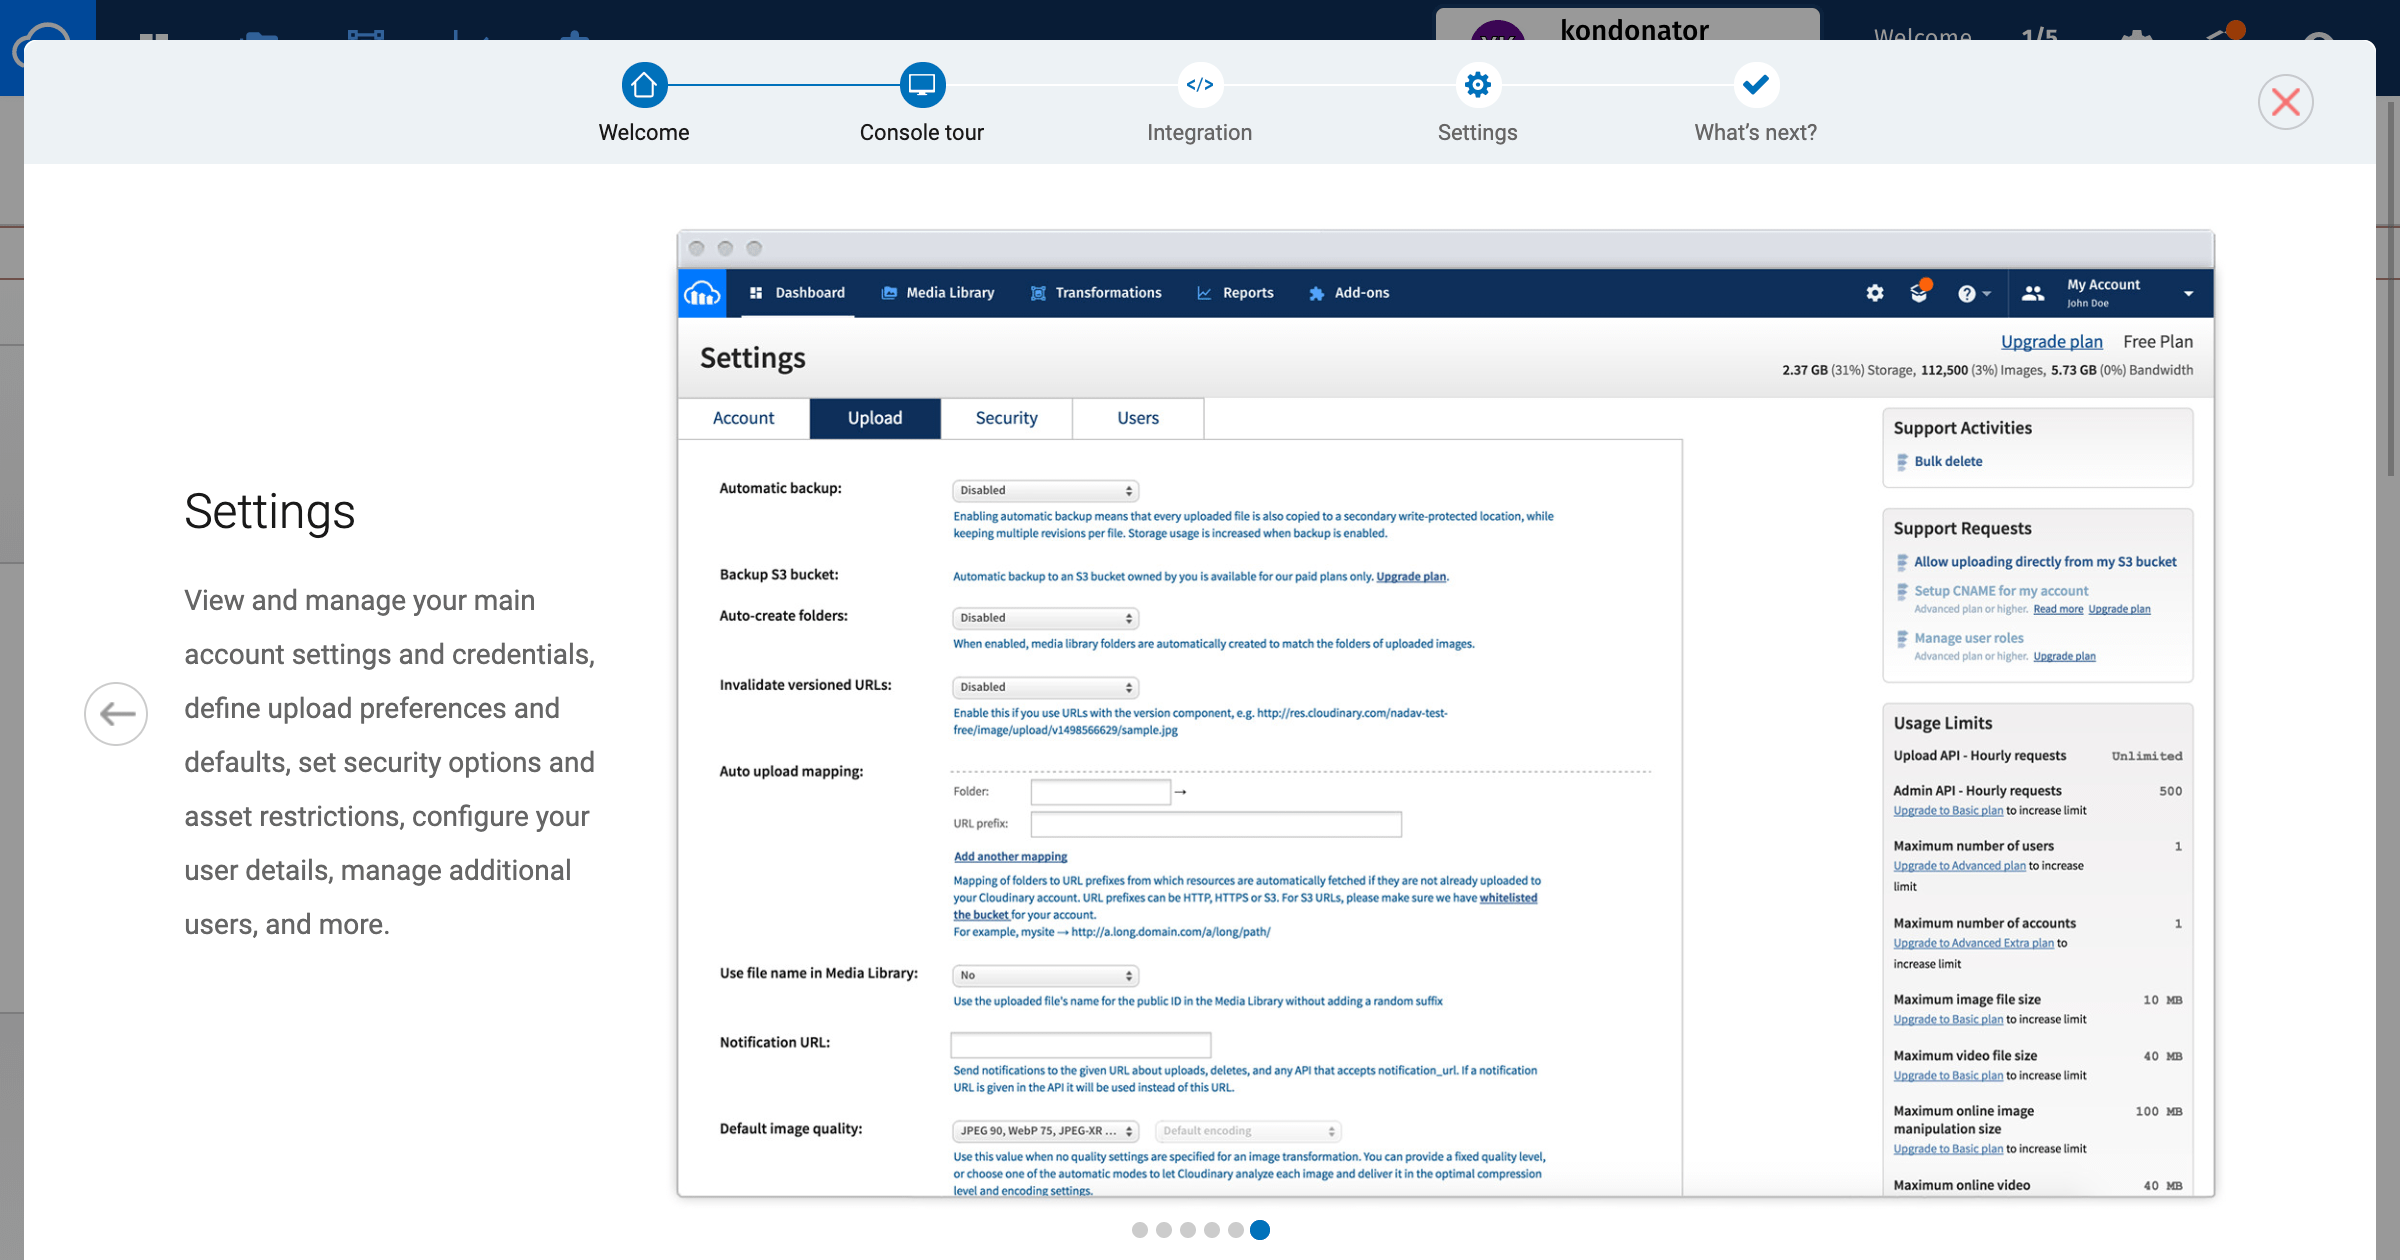
Task: Select the last highlighted pagination dot
Action: [1260, 1230]
